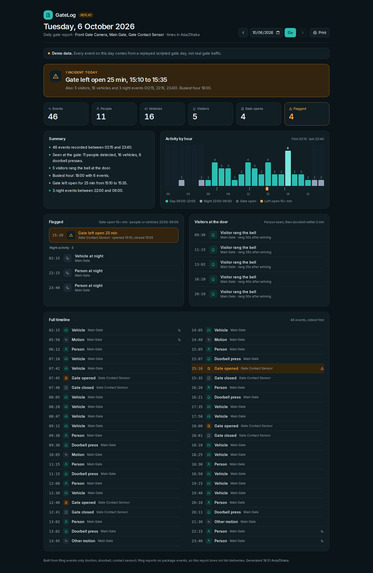The image size is (373, 573).
Task: Click the 'Full timeline' section heading
Action: 59,320
